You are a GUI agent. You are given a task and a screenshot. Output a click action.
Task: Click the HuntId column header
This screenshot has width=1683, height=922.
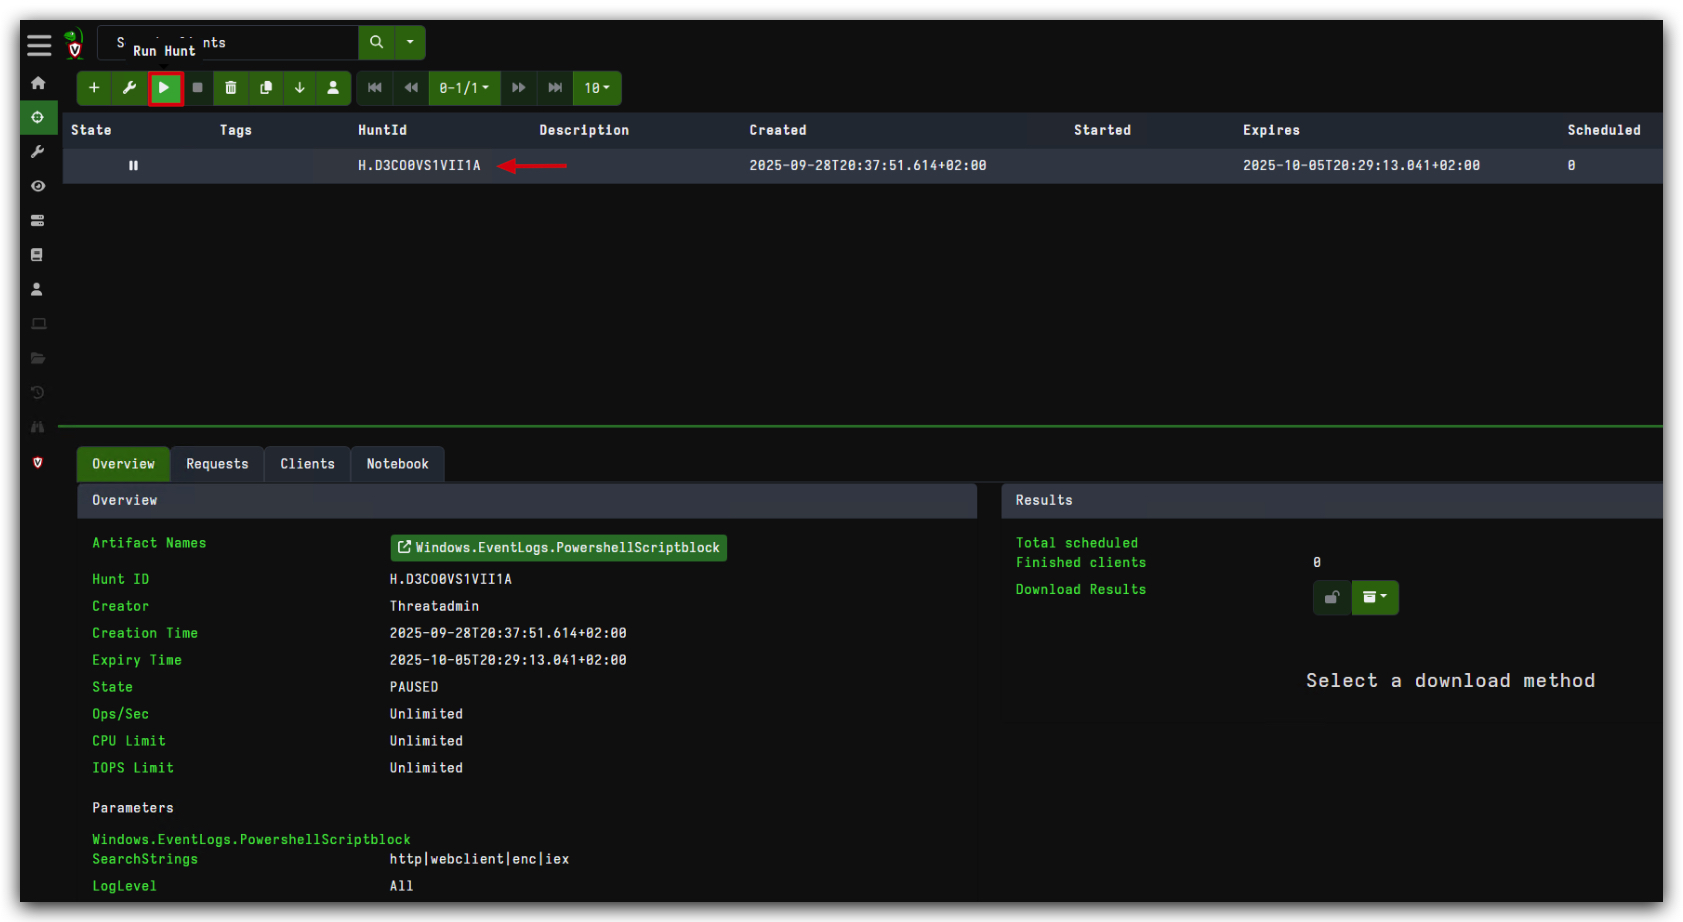coord(382,130)
